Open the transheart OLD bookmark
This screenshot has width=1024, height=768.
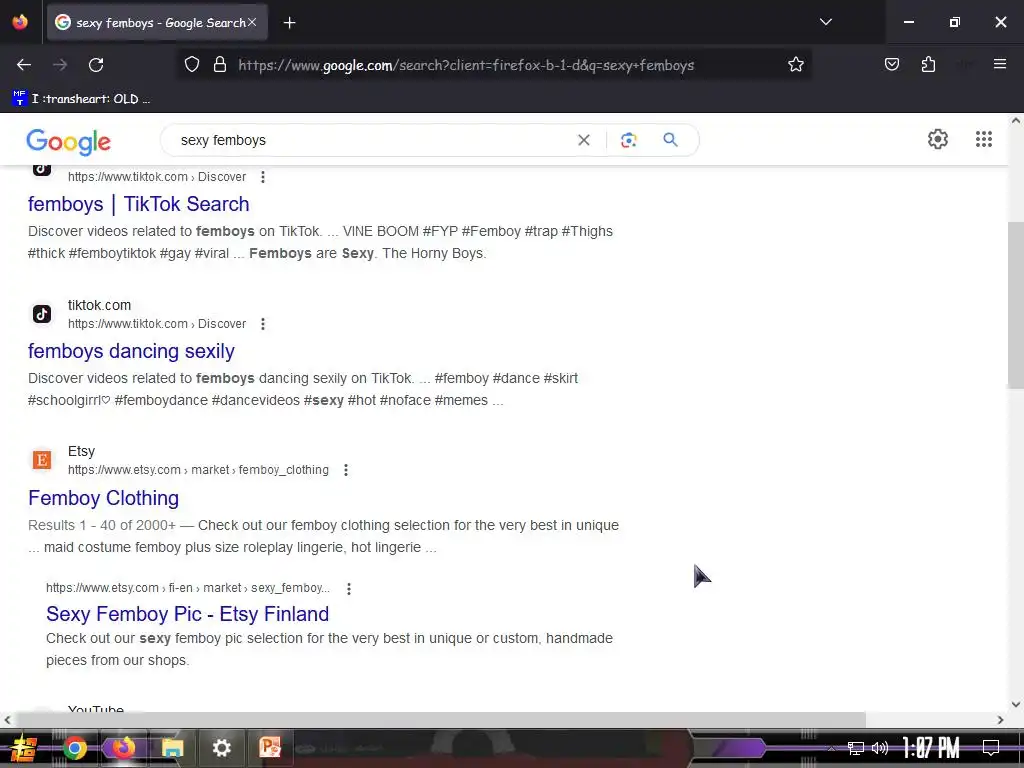(82, 99)
